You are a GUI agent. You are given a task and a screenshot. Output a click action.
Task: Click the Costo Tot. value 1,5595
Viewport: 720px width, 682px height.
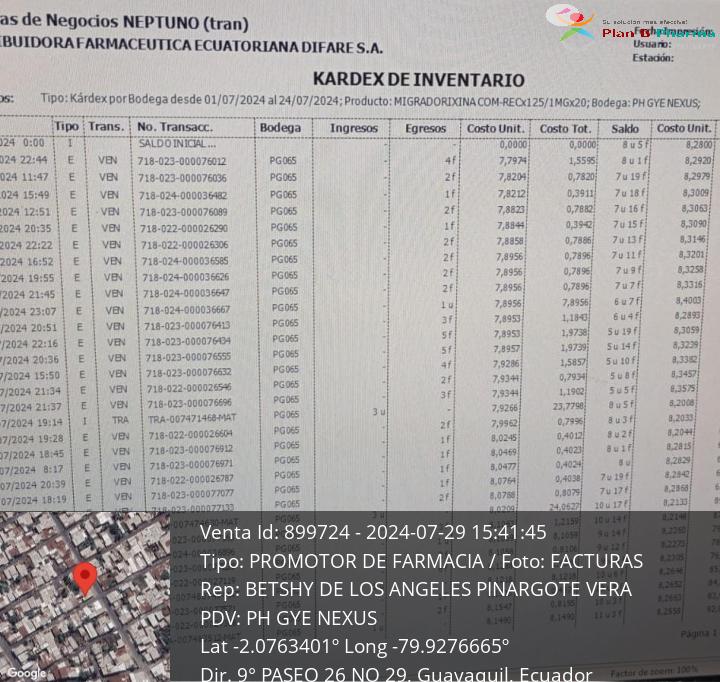(582, 161)
